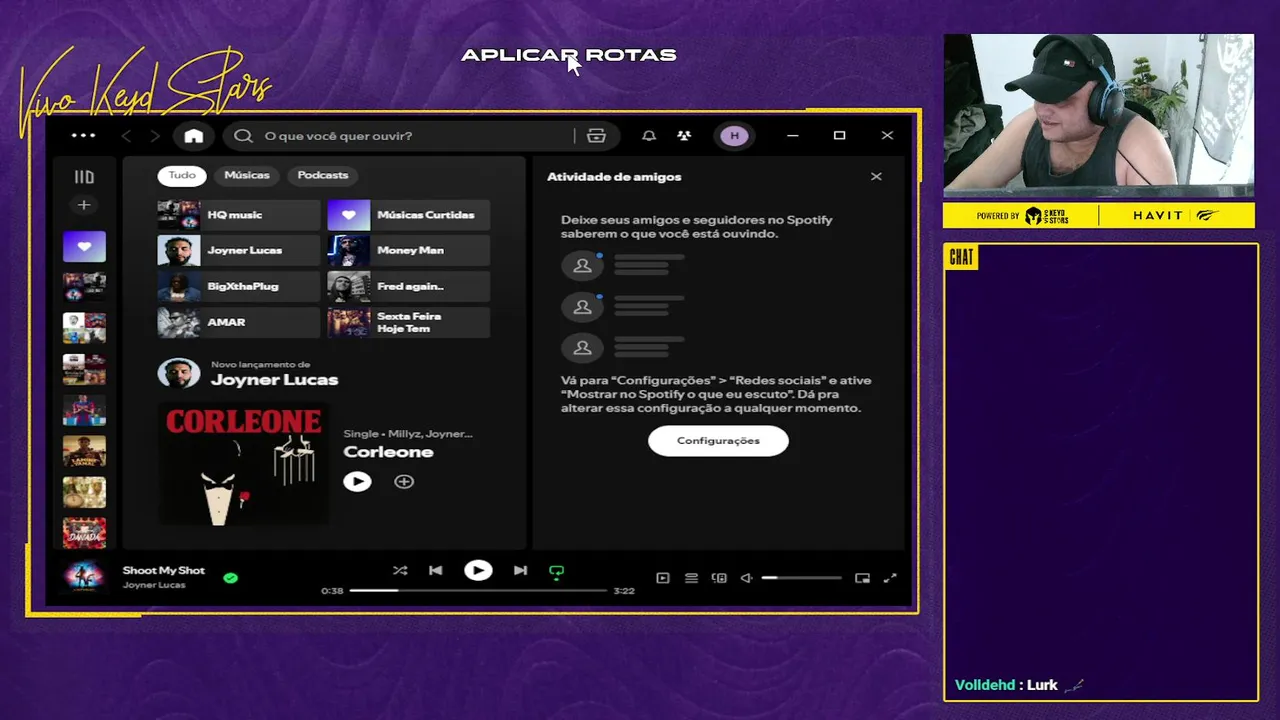1280x720 pixels.
Task: Open the queue icon
Action: click(x=691, y=578)
